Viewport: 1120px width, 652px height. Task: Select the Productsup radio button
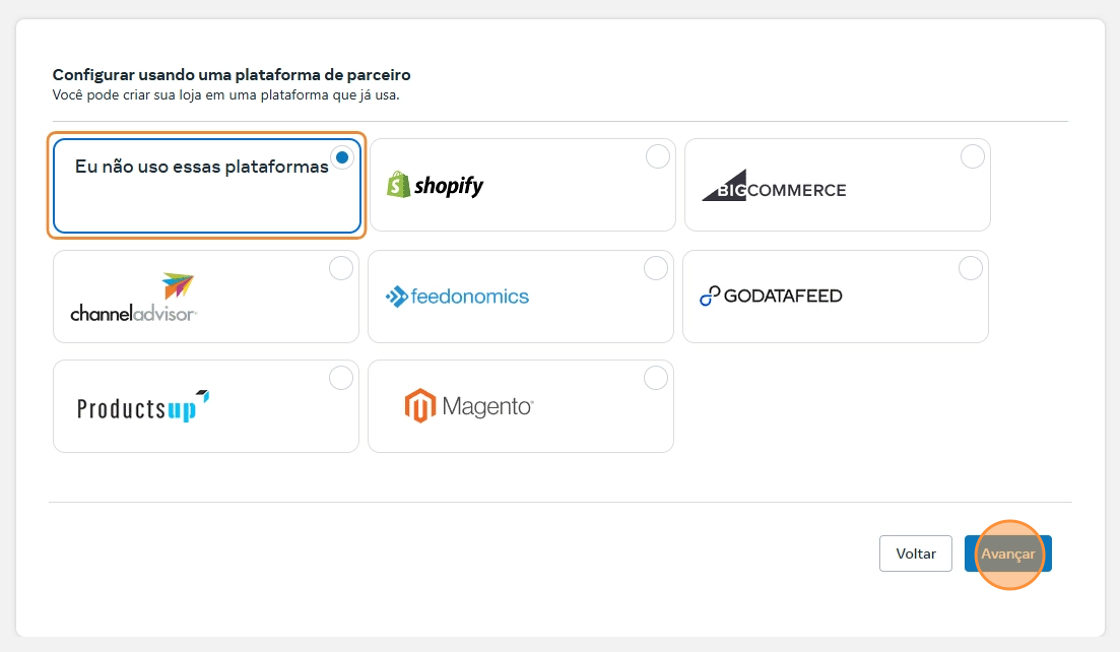(341, 378)
